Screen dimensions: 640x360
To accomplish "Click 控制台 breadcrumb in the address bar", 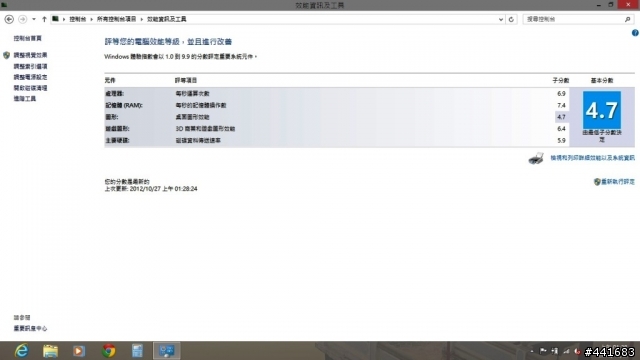I will pos(78,19).
